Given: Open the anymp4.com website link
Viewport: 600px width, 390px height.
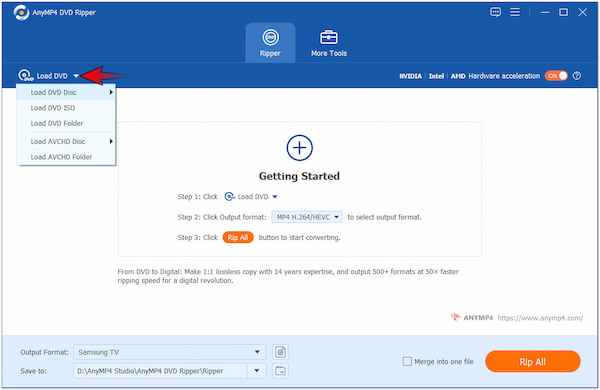Looking at the screenshot, I should click(x=540, y=318).
